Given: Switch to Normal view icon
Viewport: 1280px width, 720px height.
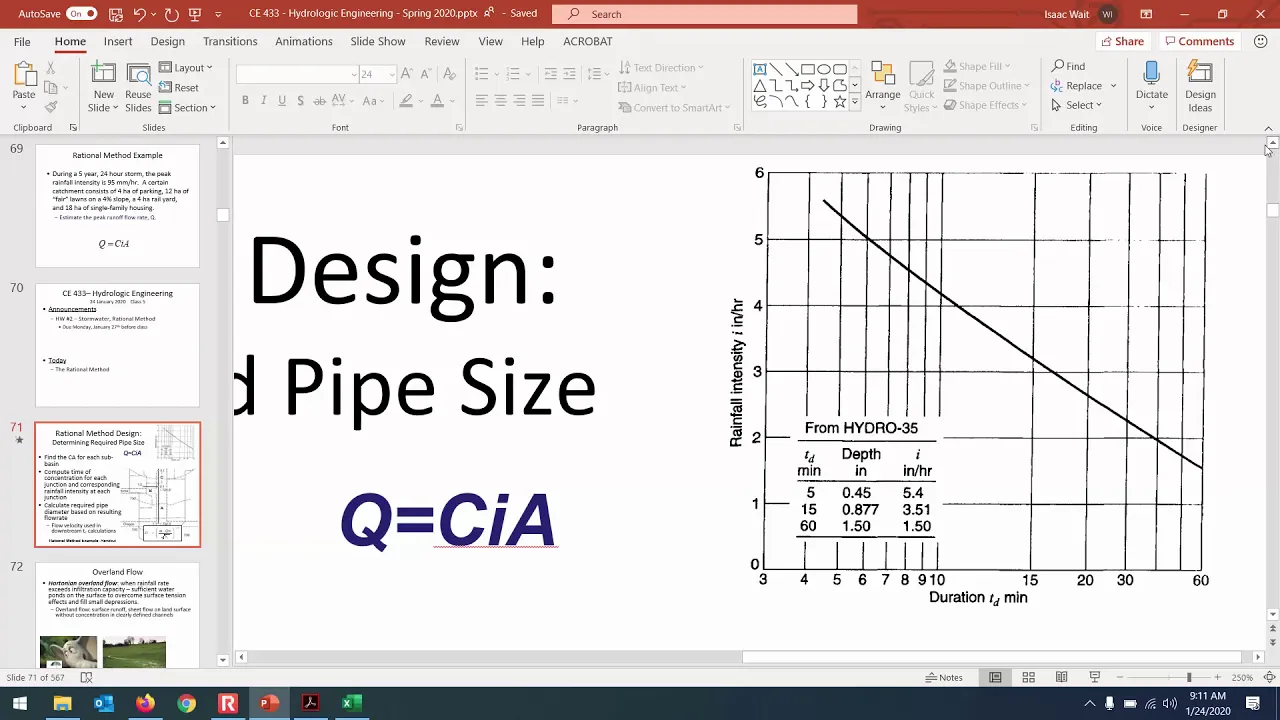Looking at the screenshot, I should (995, 677).
